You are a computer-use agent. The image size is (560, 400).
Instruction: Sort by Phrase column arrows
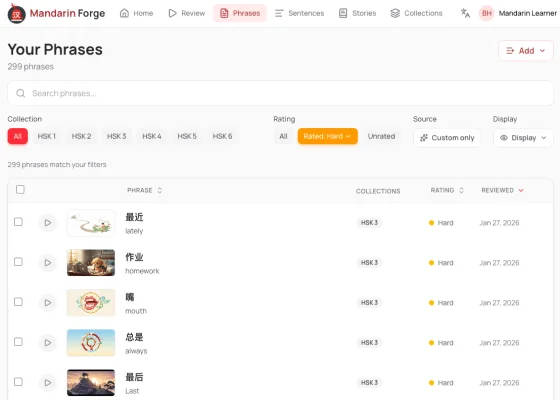point(160,190)
